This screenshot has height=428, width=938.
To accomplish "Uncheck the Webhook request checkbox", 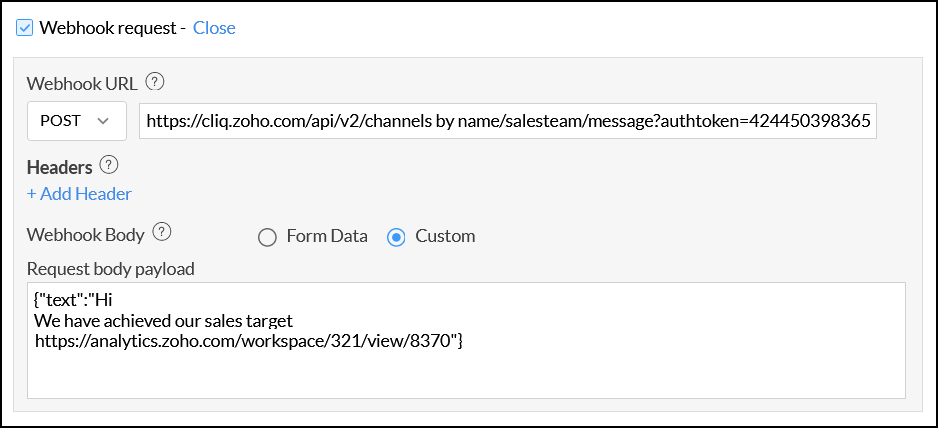I will 26,28.
